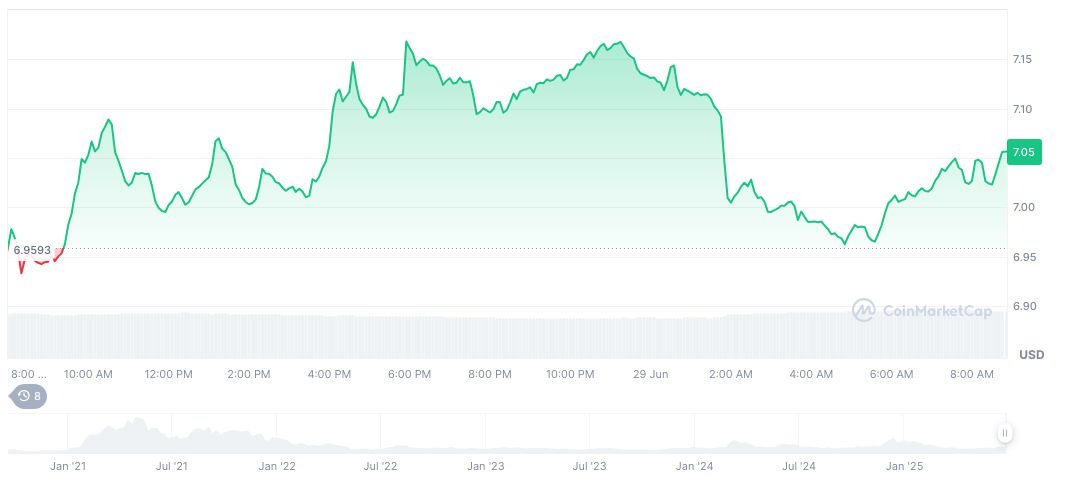1072x477 pixels.
Task: Click the 10:00 AM time axis label
Action: [88, 374]
